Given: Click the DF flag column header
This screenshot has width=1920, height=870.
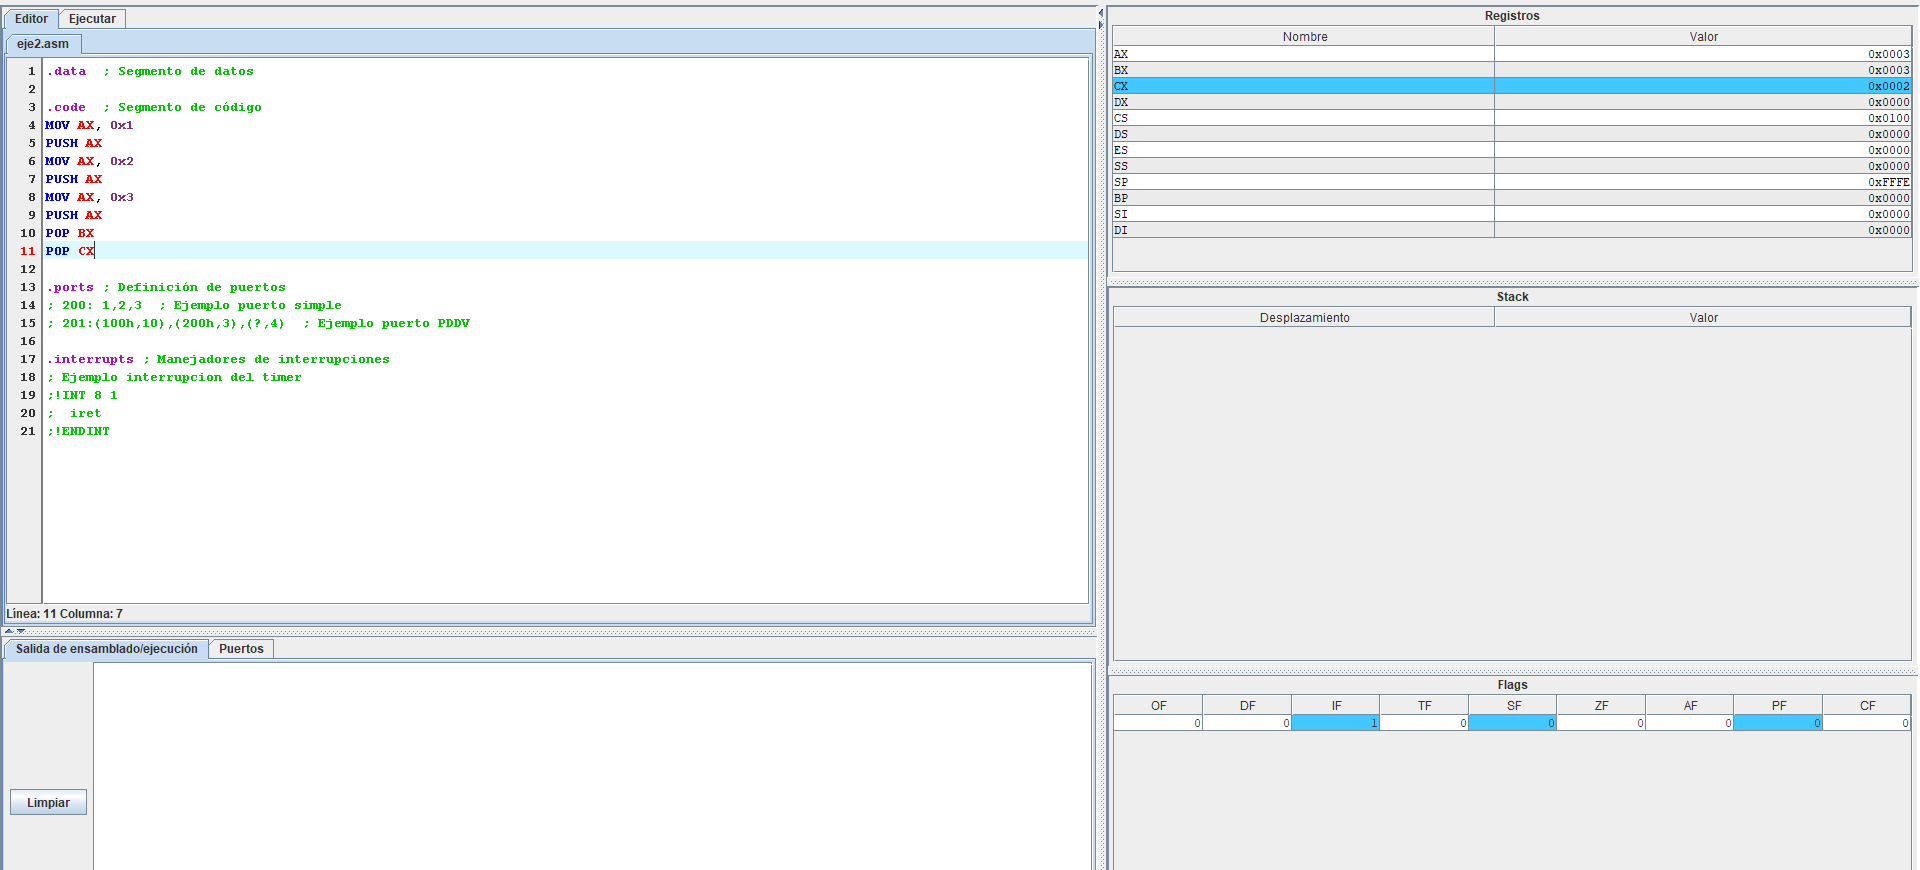Looking at the screenshot, I should pos(1247,706).
